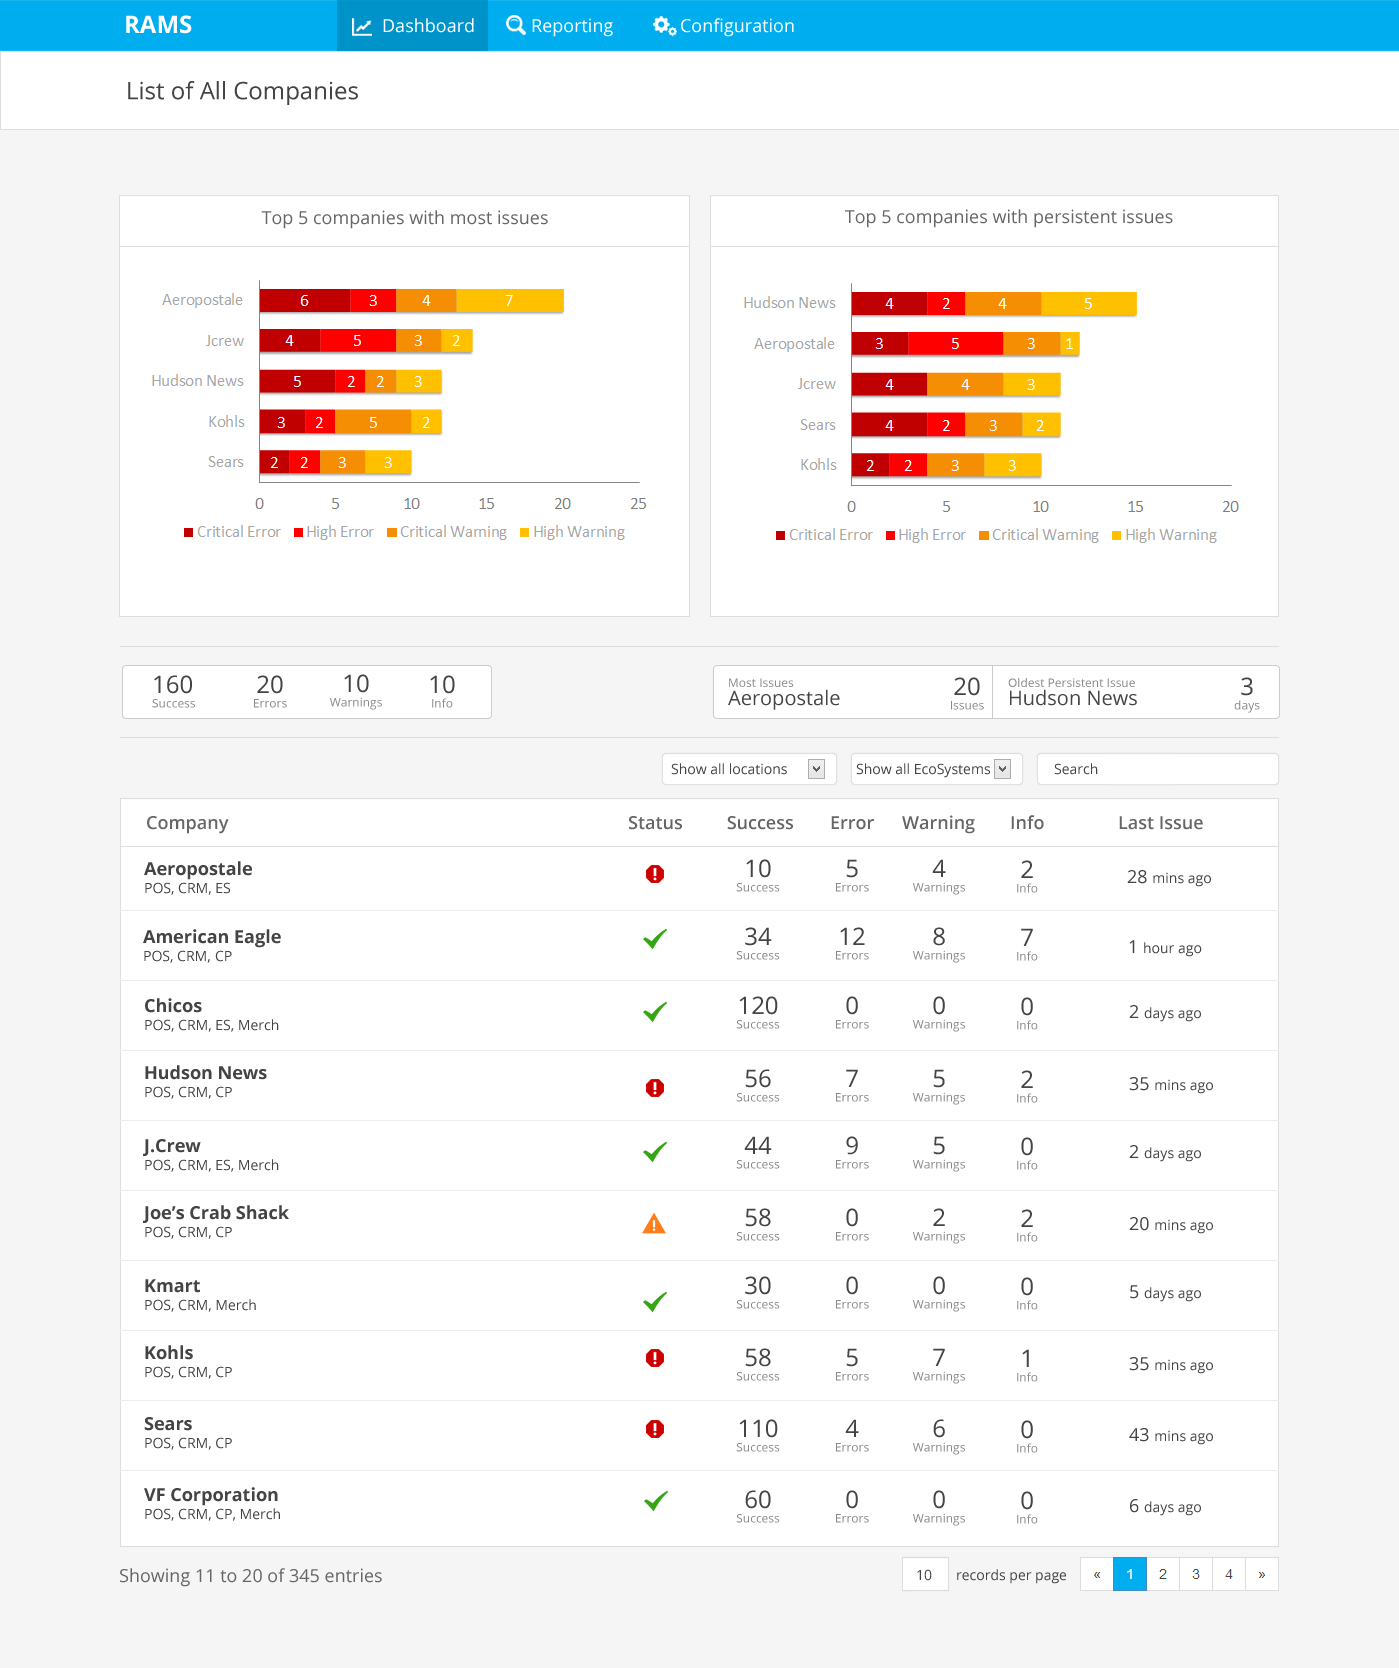Go to page 2 in pagination
Image resolution: width=1399 pixels, height=1668 pixels.
click(x=1163, y=1574)
